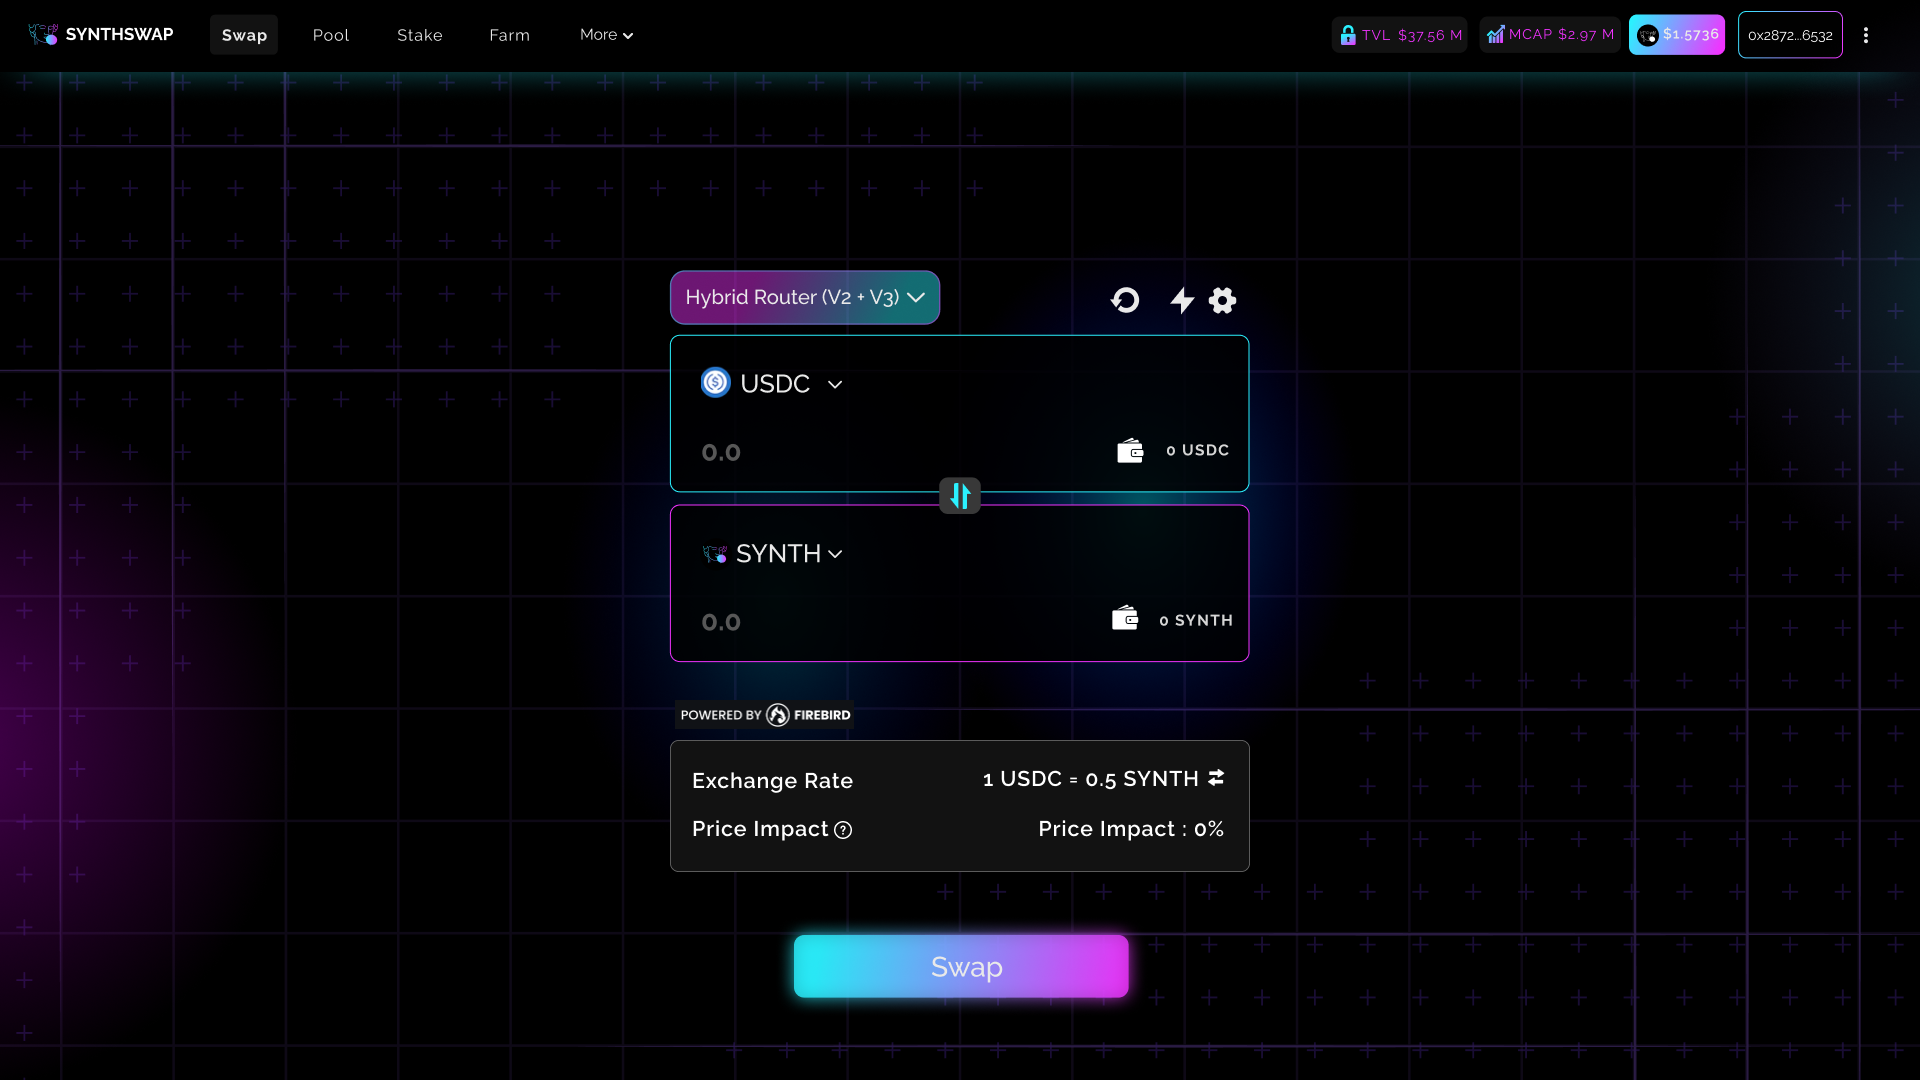
Task: Open the three-dot options menu
Action: [1865, 35]
